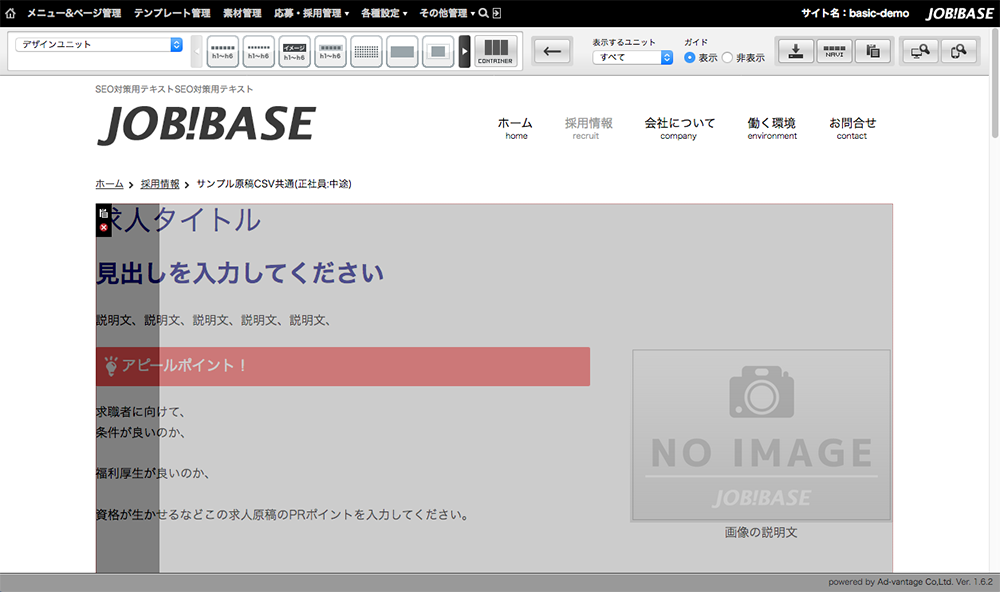The image size is (1000, 592).
Task: Go to 会社について in the site navigation
Action: coord(679,127)
